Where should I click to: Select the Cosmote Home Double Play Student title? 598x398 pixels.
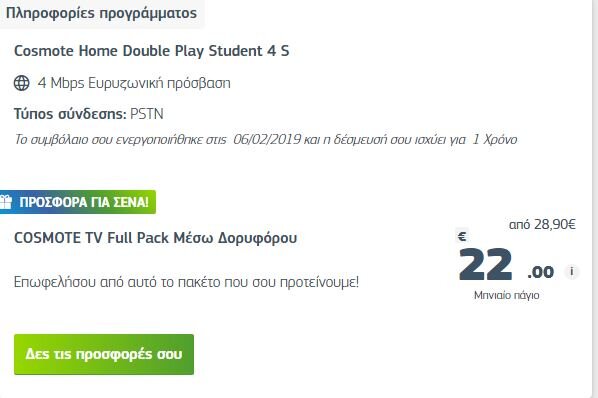(x=151, y=51)
